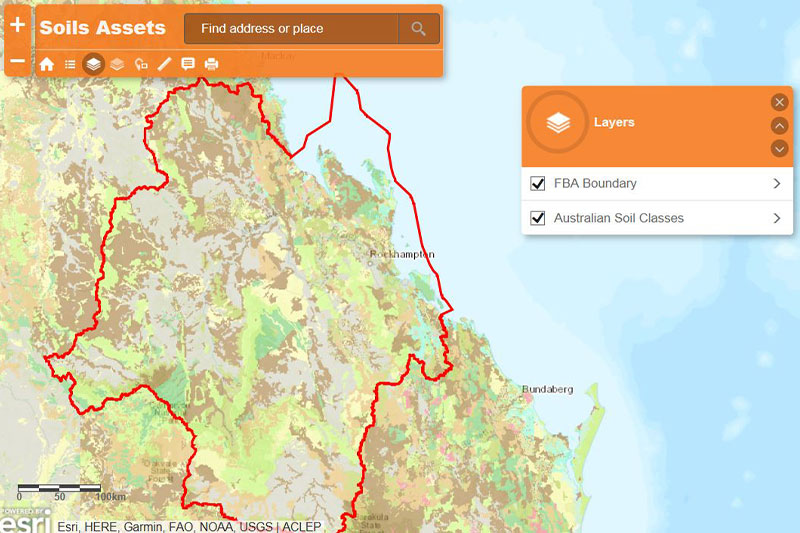Screen dimensions: 800x533
Task: Click the search magnifier button
Action: coord(418,29)
